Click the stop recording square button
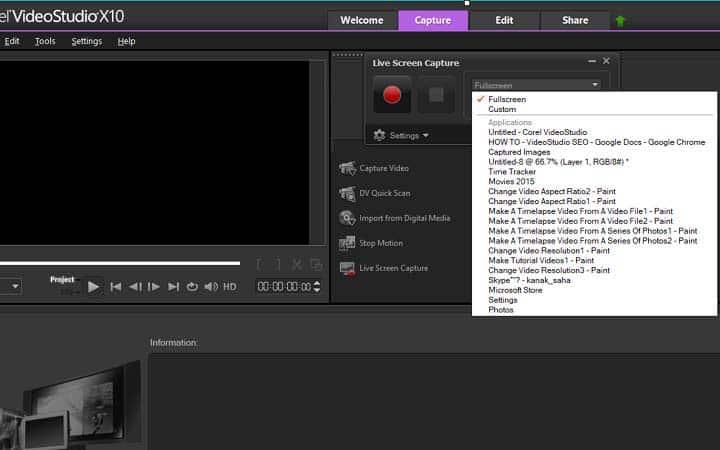Screen dimensions: 720x450 [436, 95]
